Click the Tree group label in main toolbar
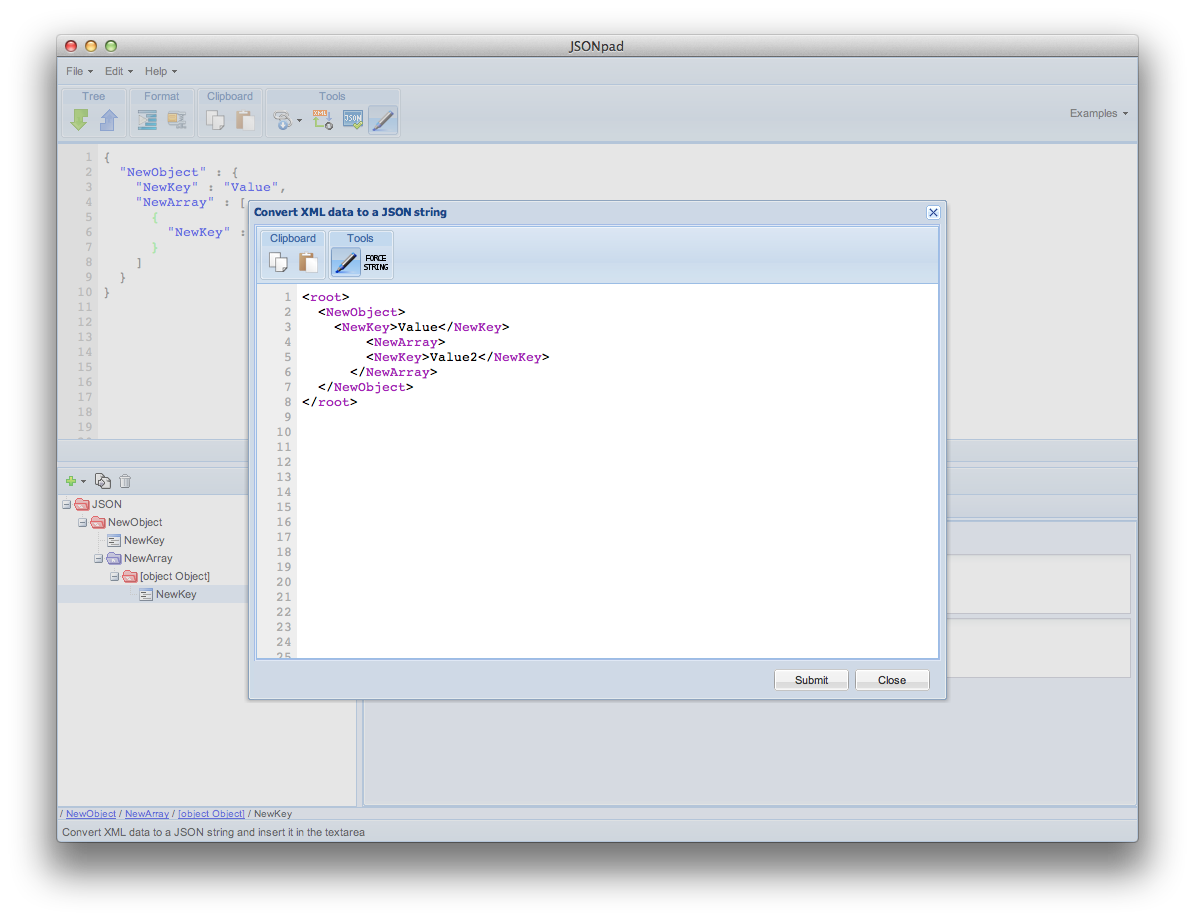Viewport: 1195px width, 921px height. tap(93, 96)
